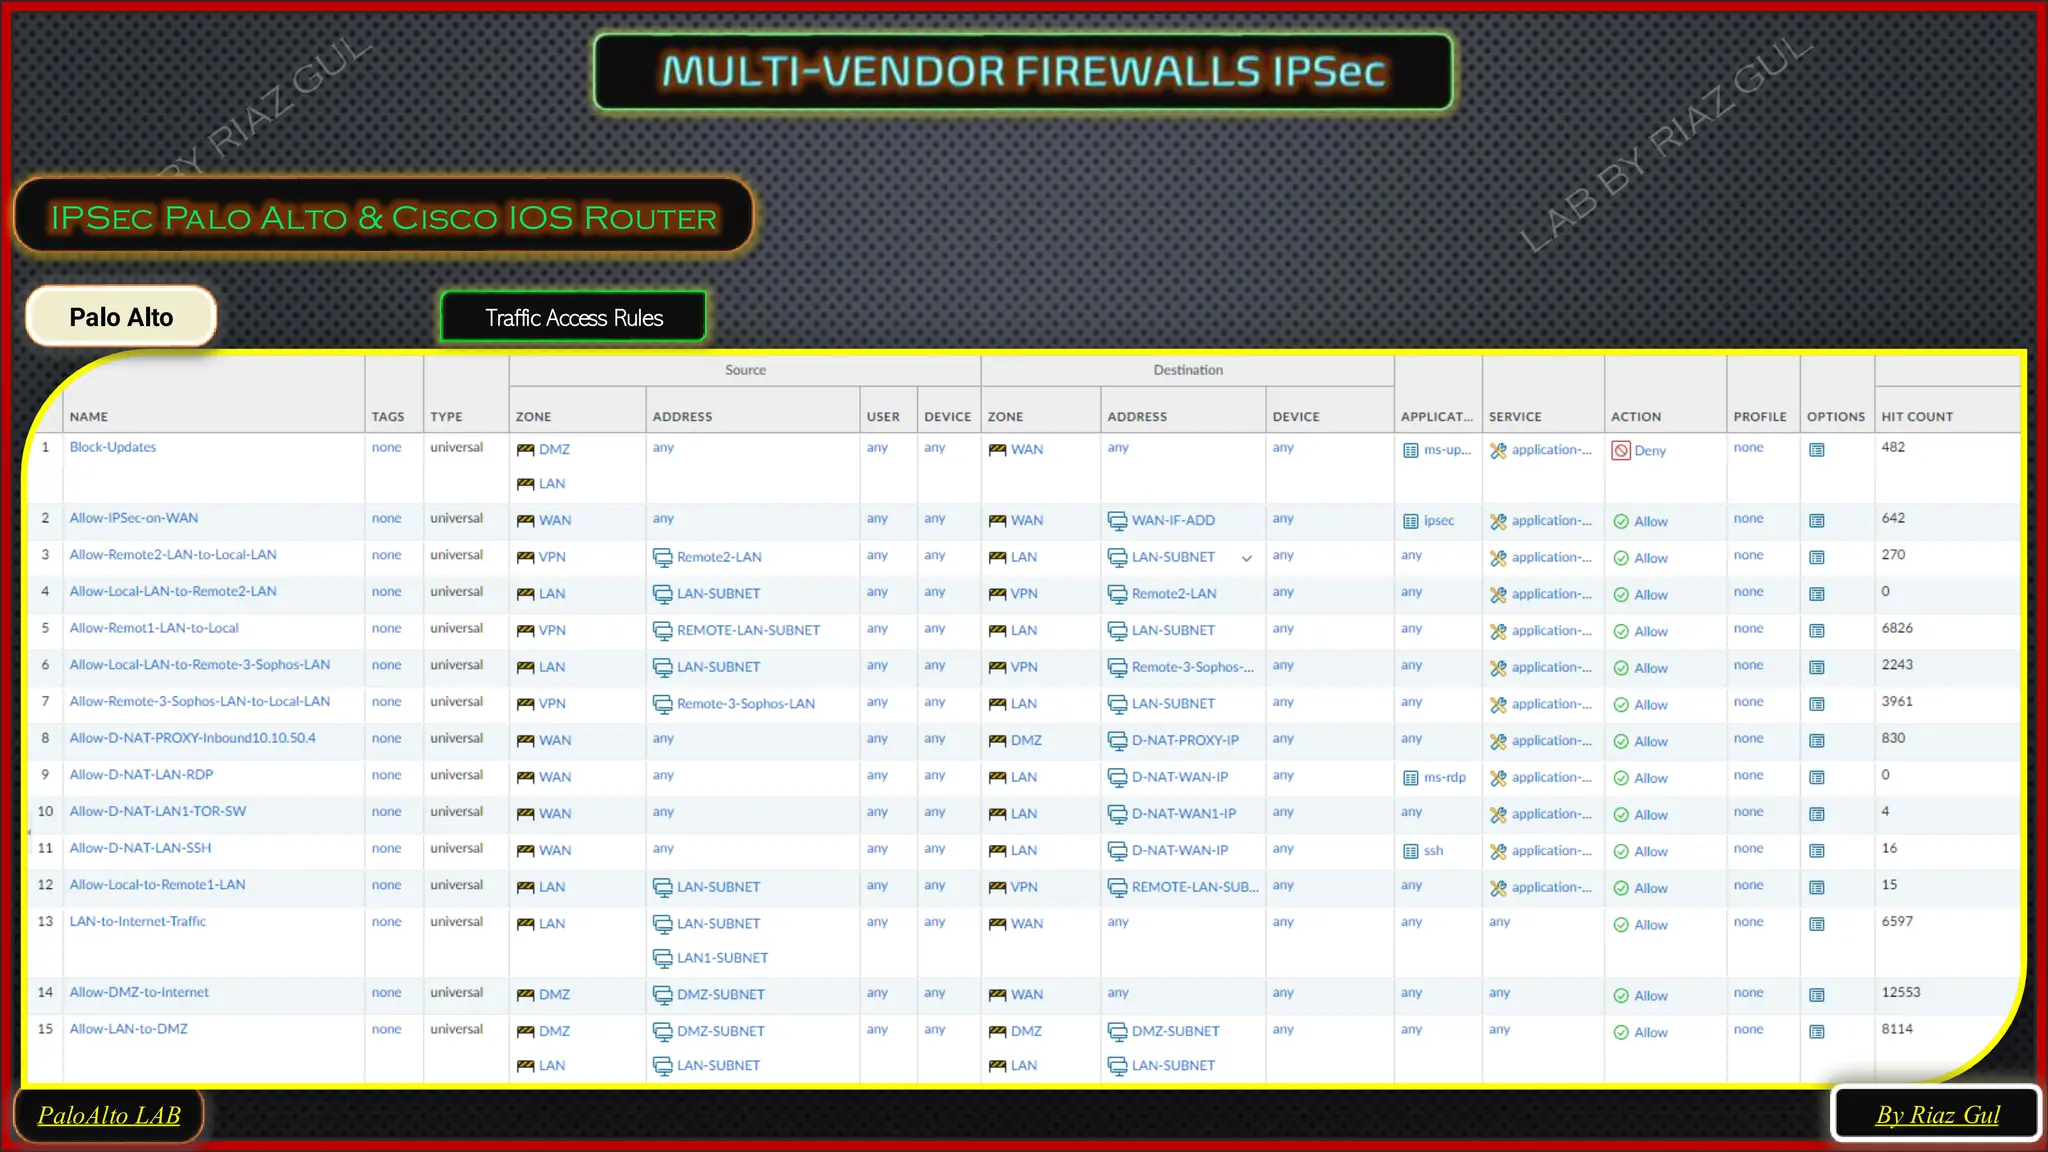Screen dimensions: 2048x1152
Task: Select the Allow-D-NAT-LAN1-TOR-SW rule name
Action: click(x=158, y=812)
